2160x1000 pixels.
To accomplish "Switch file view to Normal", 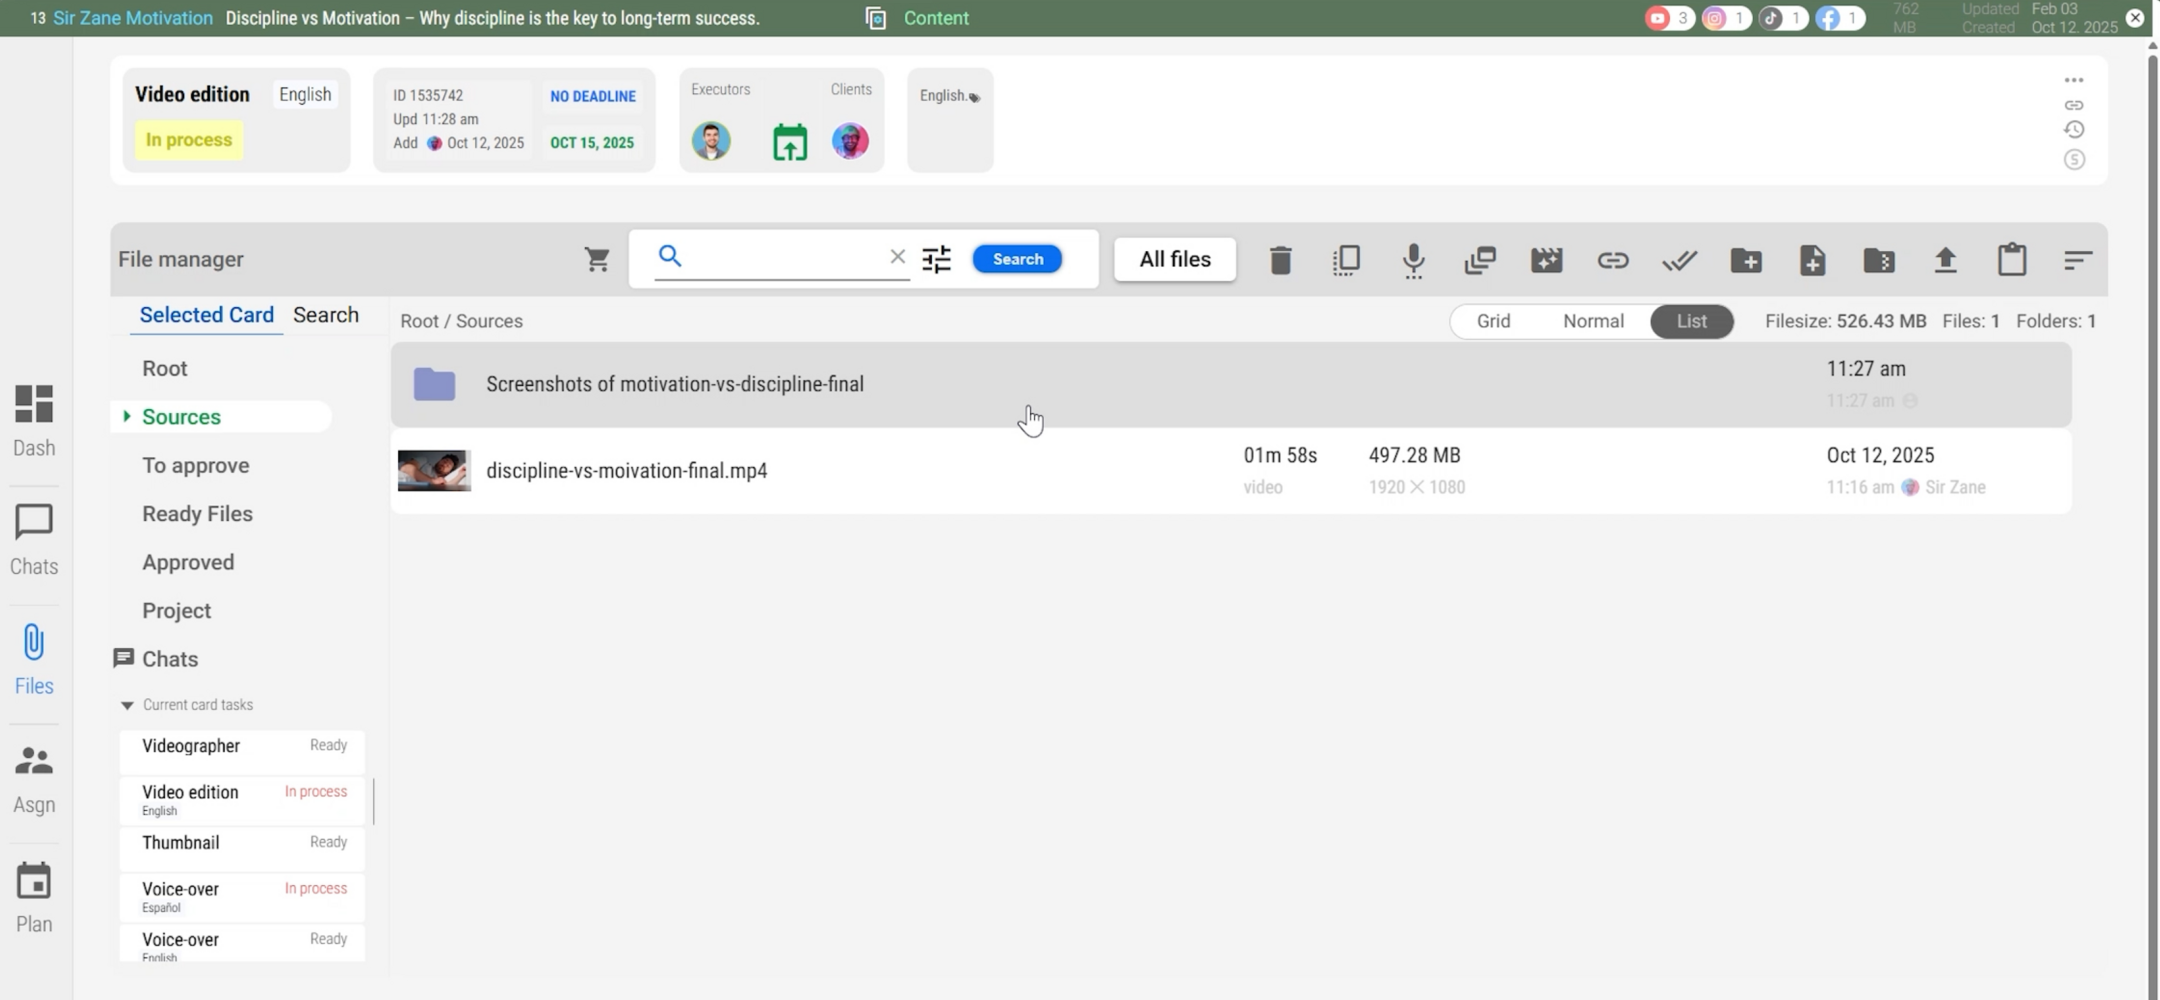I will (1593, 321).
